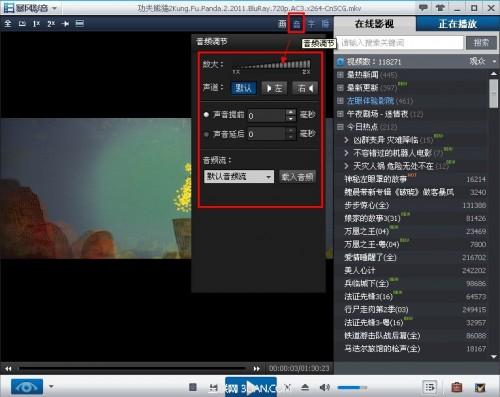Collapse the 今日热点 category
Screen dimensions: 500x397
[340, 127]
